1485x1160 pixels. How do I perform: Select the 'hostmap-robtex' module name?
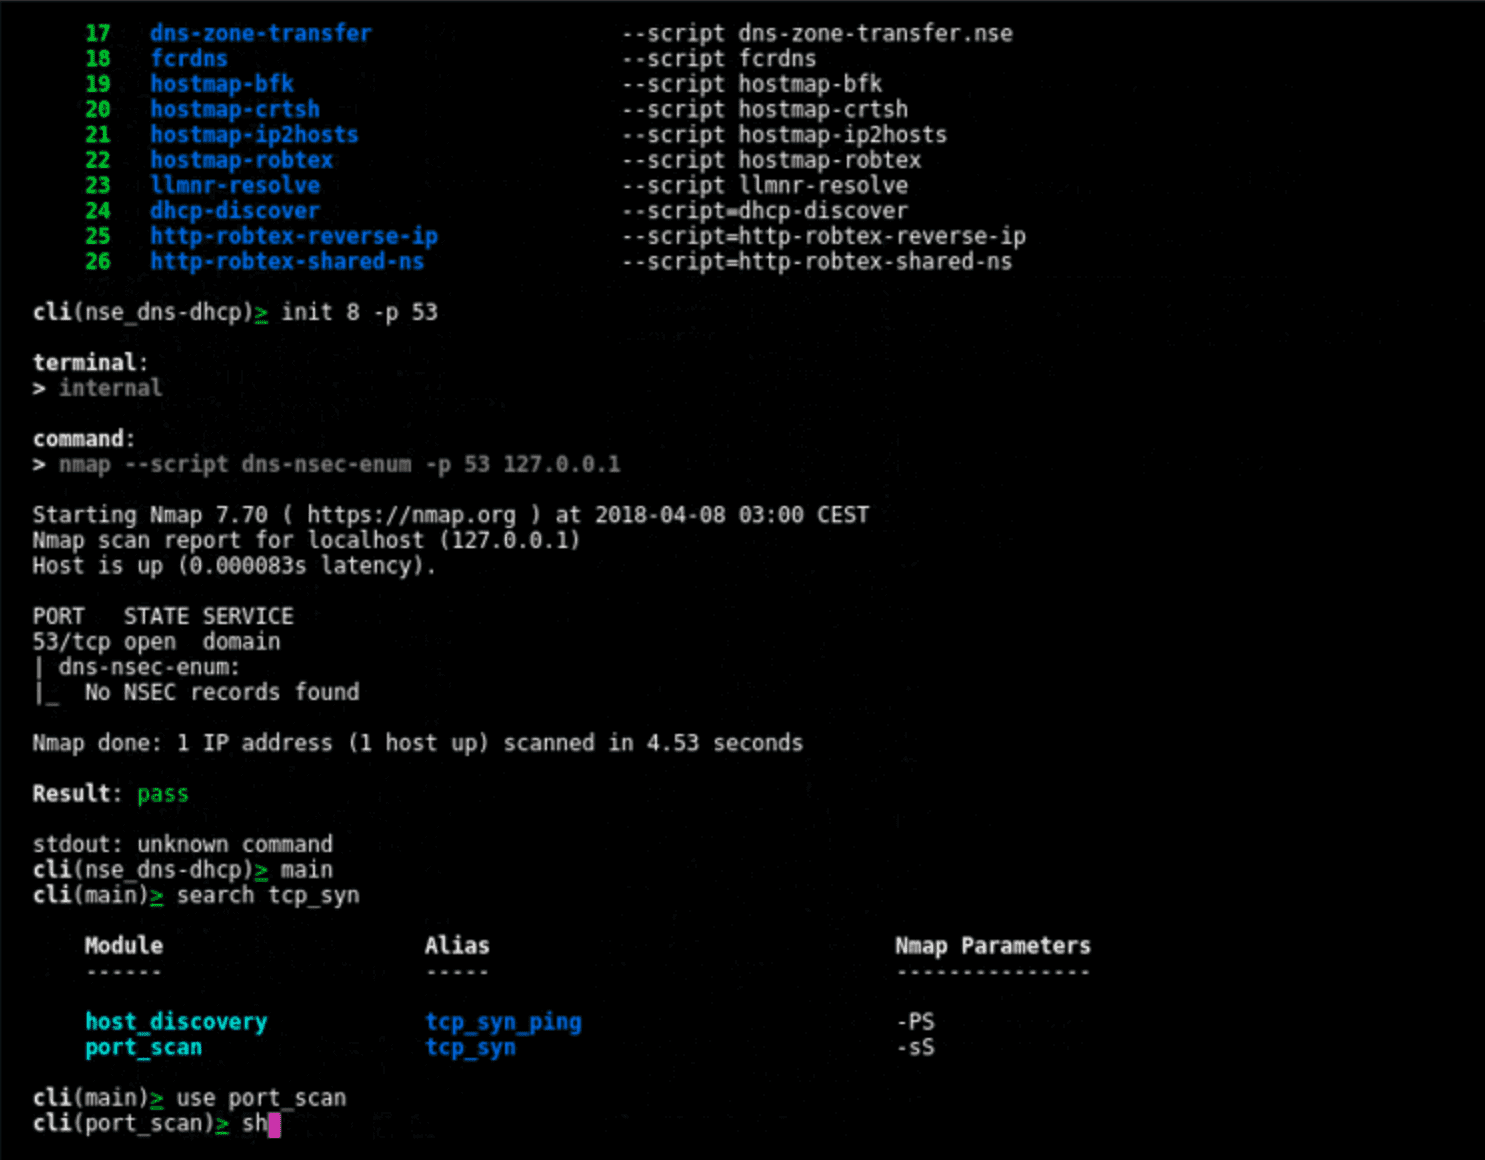(241, 160)
